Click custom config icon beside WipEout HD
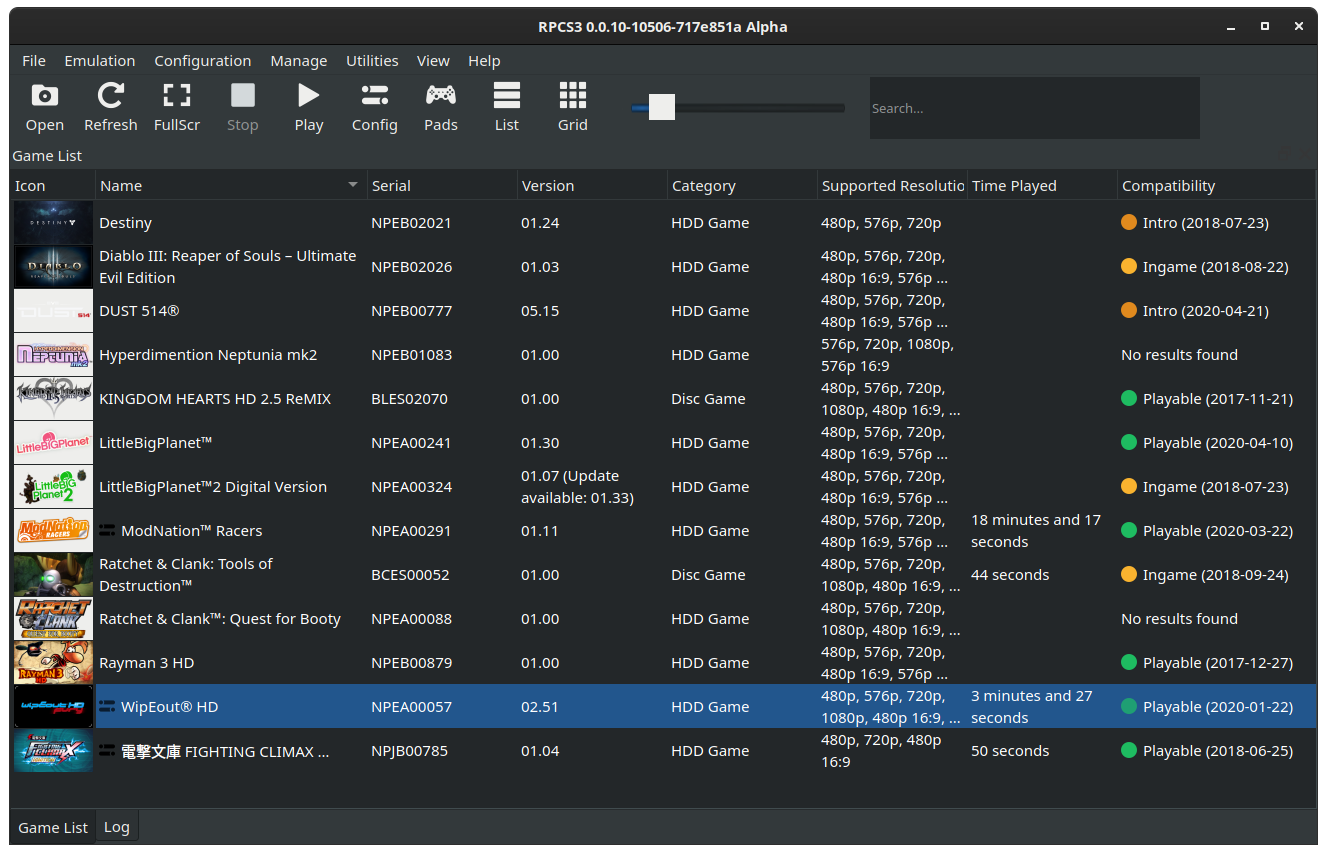Viewport: 1327px width, 854px height. pyautogui.click(x=107, y=707)
